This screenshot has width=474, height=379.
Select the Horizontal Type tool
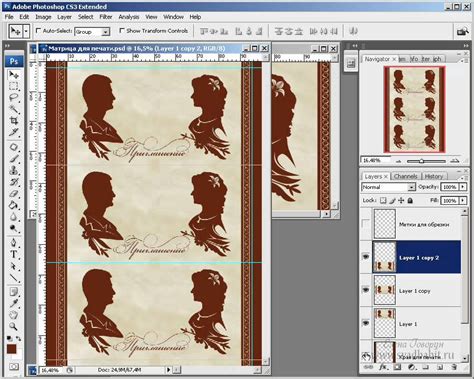pyautogui.click(x=14, y=254)
